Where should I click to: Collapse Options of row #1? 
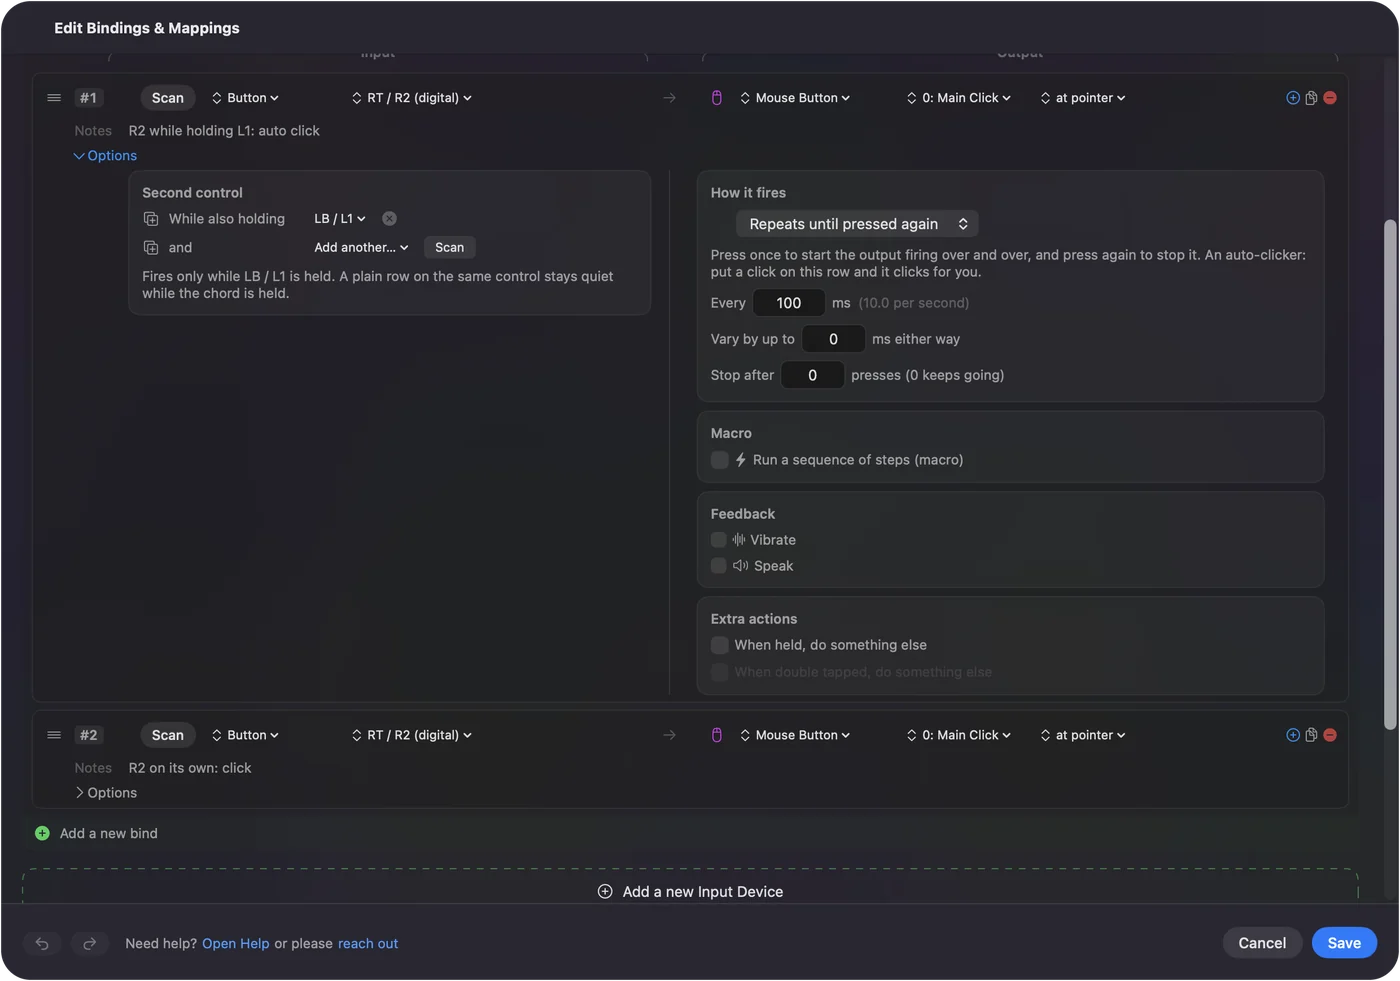(105, 156)
